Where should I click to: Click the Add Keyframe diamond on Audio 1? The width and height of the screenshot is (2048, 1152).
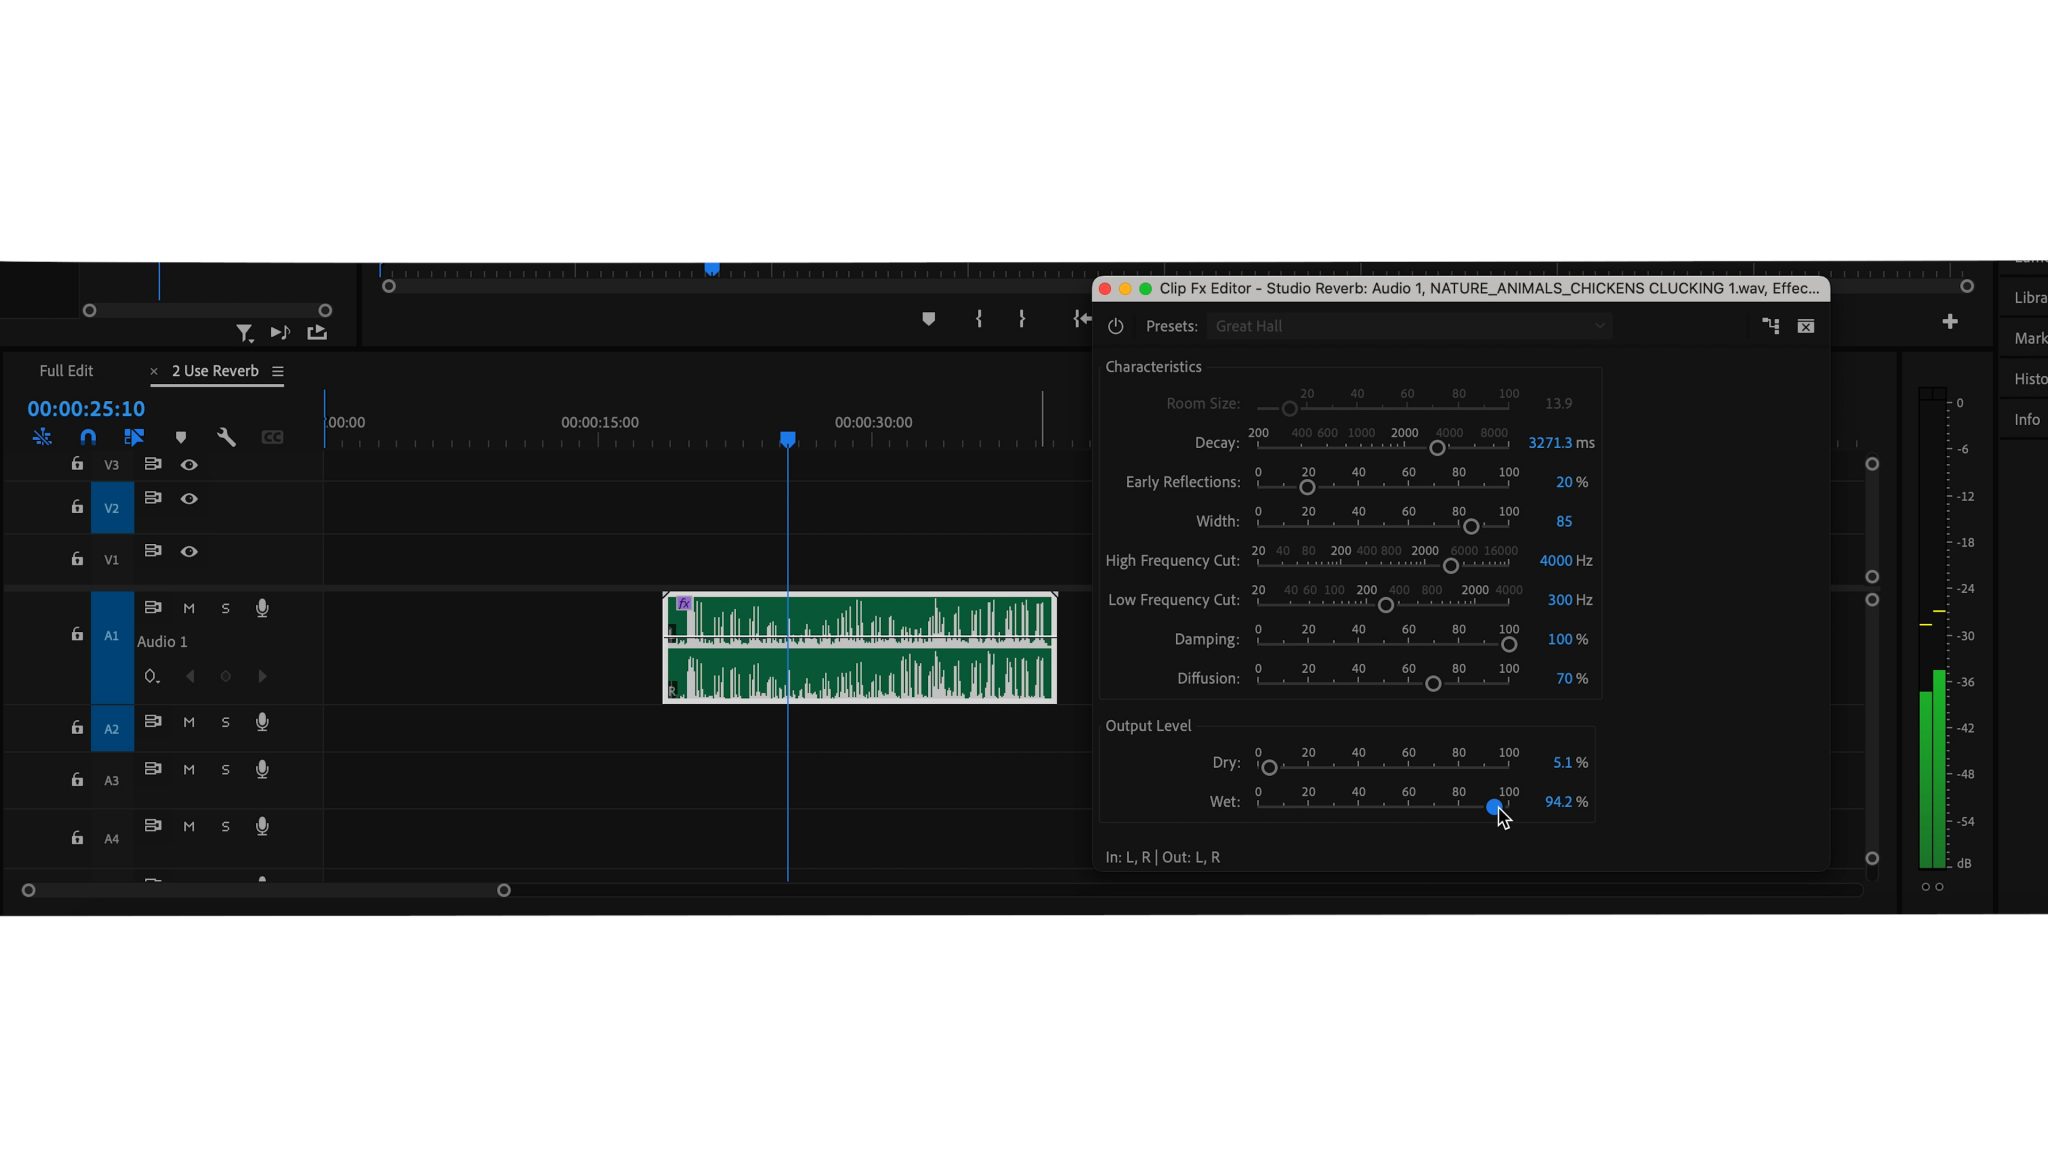[226, 676]
